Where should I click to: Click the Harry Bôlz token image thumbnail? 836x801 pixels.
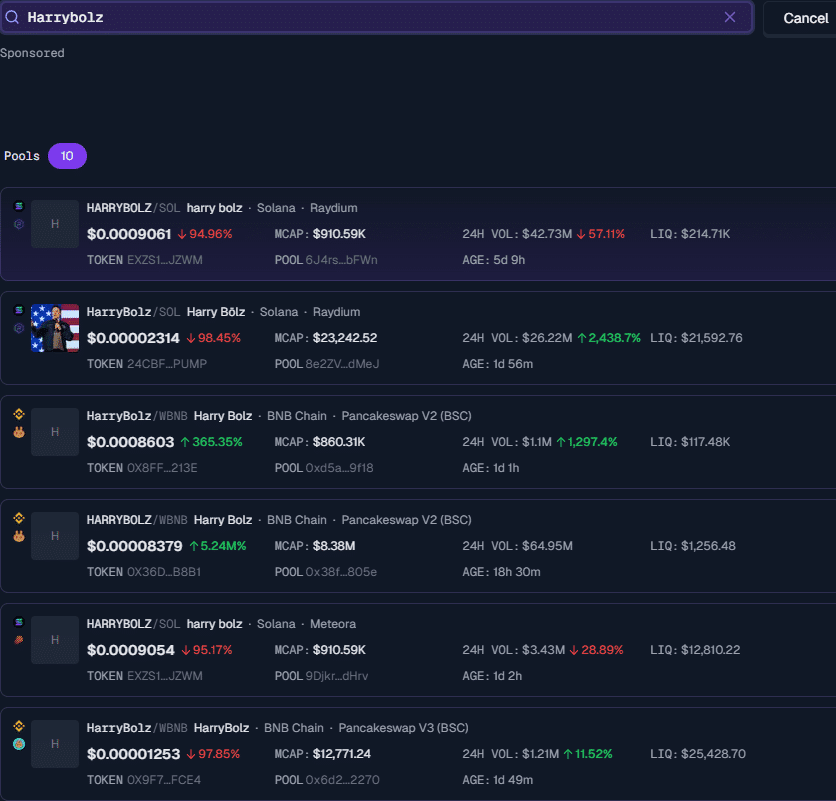click(x=55, y=327)
